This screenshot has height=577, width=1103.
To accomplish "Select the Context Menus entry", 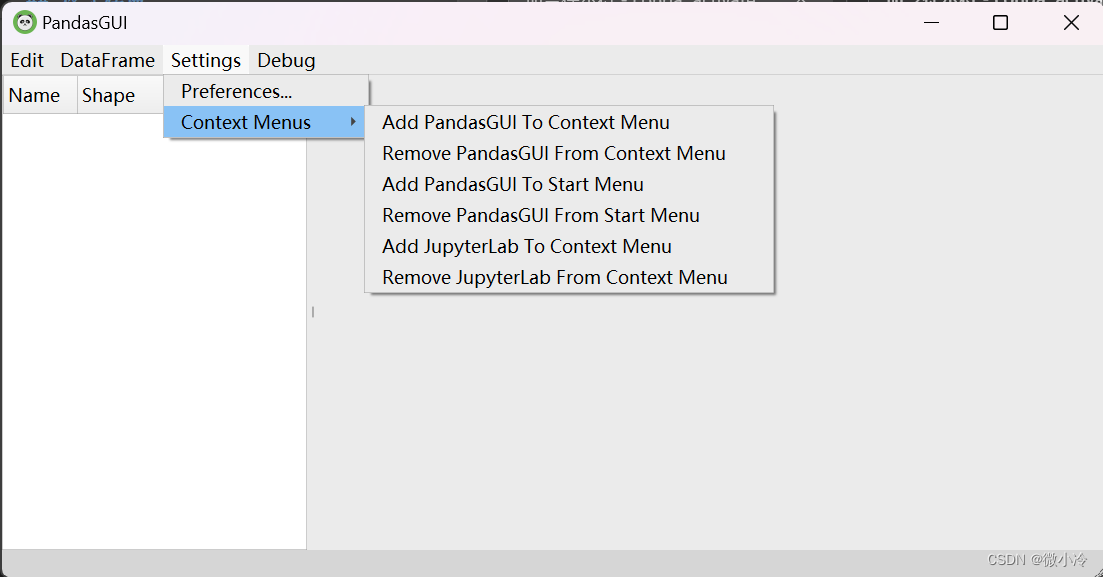I will [x=246, y=122].
